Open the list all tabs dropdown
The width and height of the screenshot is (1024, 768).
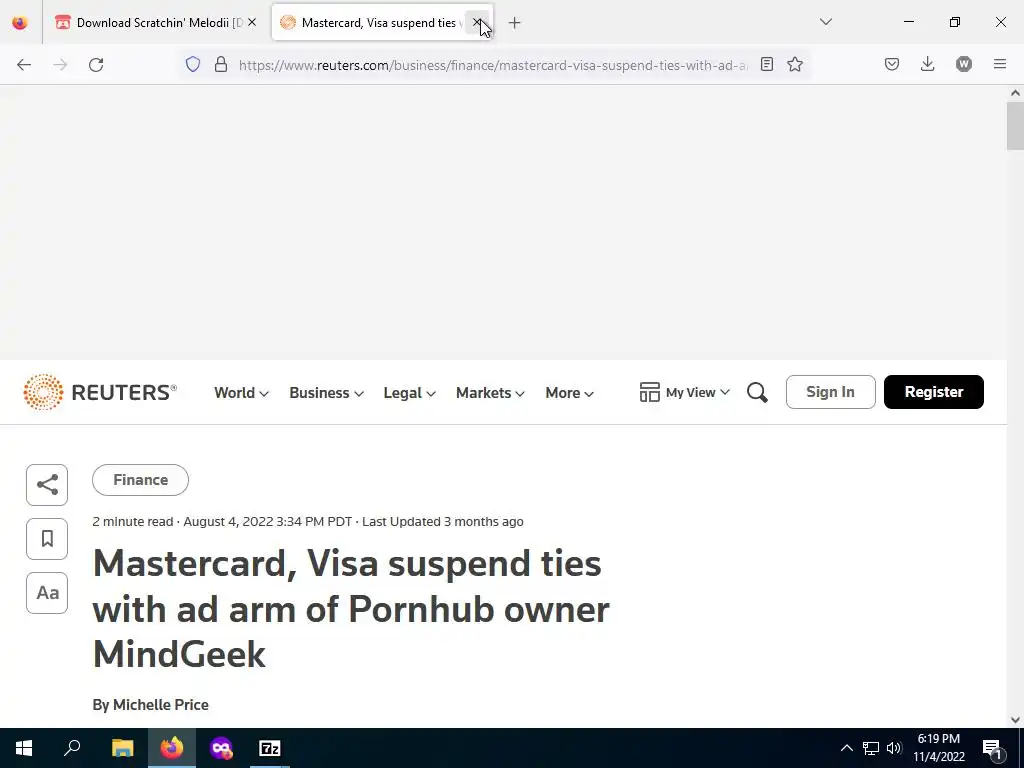tap(825, 22)
